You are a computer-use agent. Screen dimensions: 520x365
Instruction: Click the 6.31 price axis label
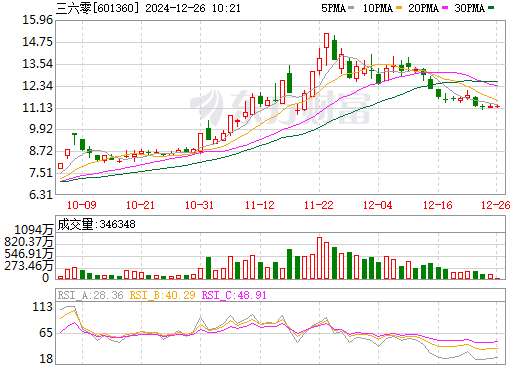pyautogui.click(x=41, y=194)
